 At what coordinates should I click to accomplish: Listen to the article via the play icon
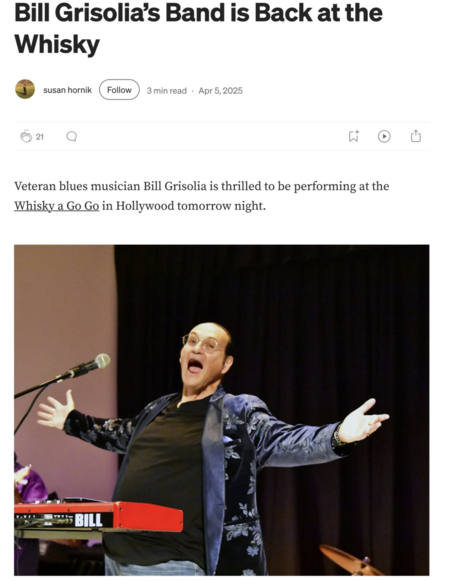coord(384,136)
